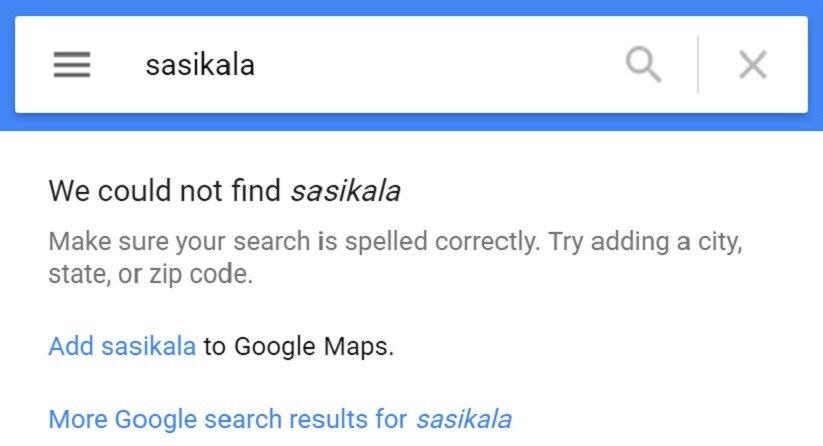Clear the search with the X icon
Viewport: 823px width, 446px height.
coord(753,65)
